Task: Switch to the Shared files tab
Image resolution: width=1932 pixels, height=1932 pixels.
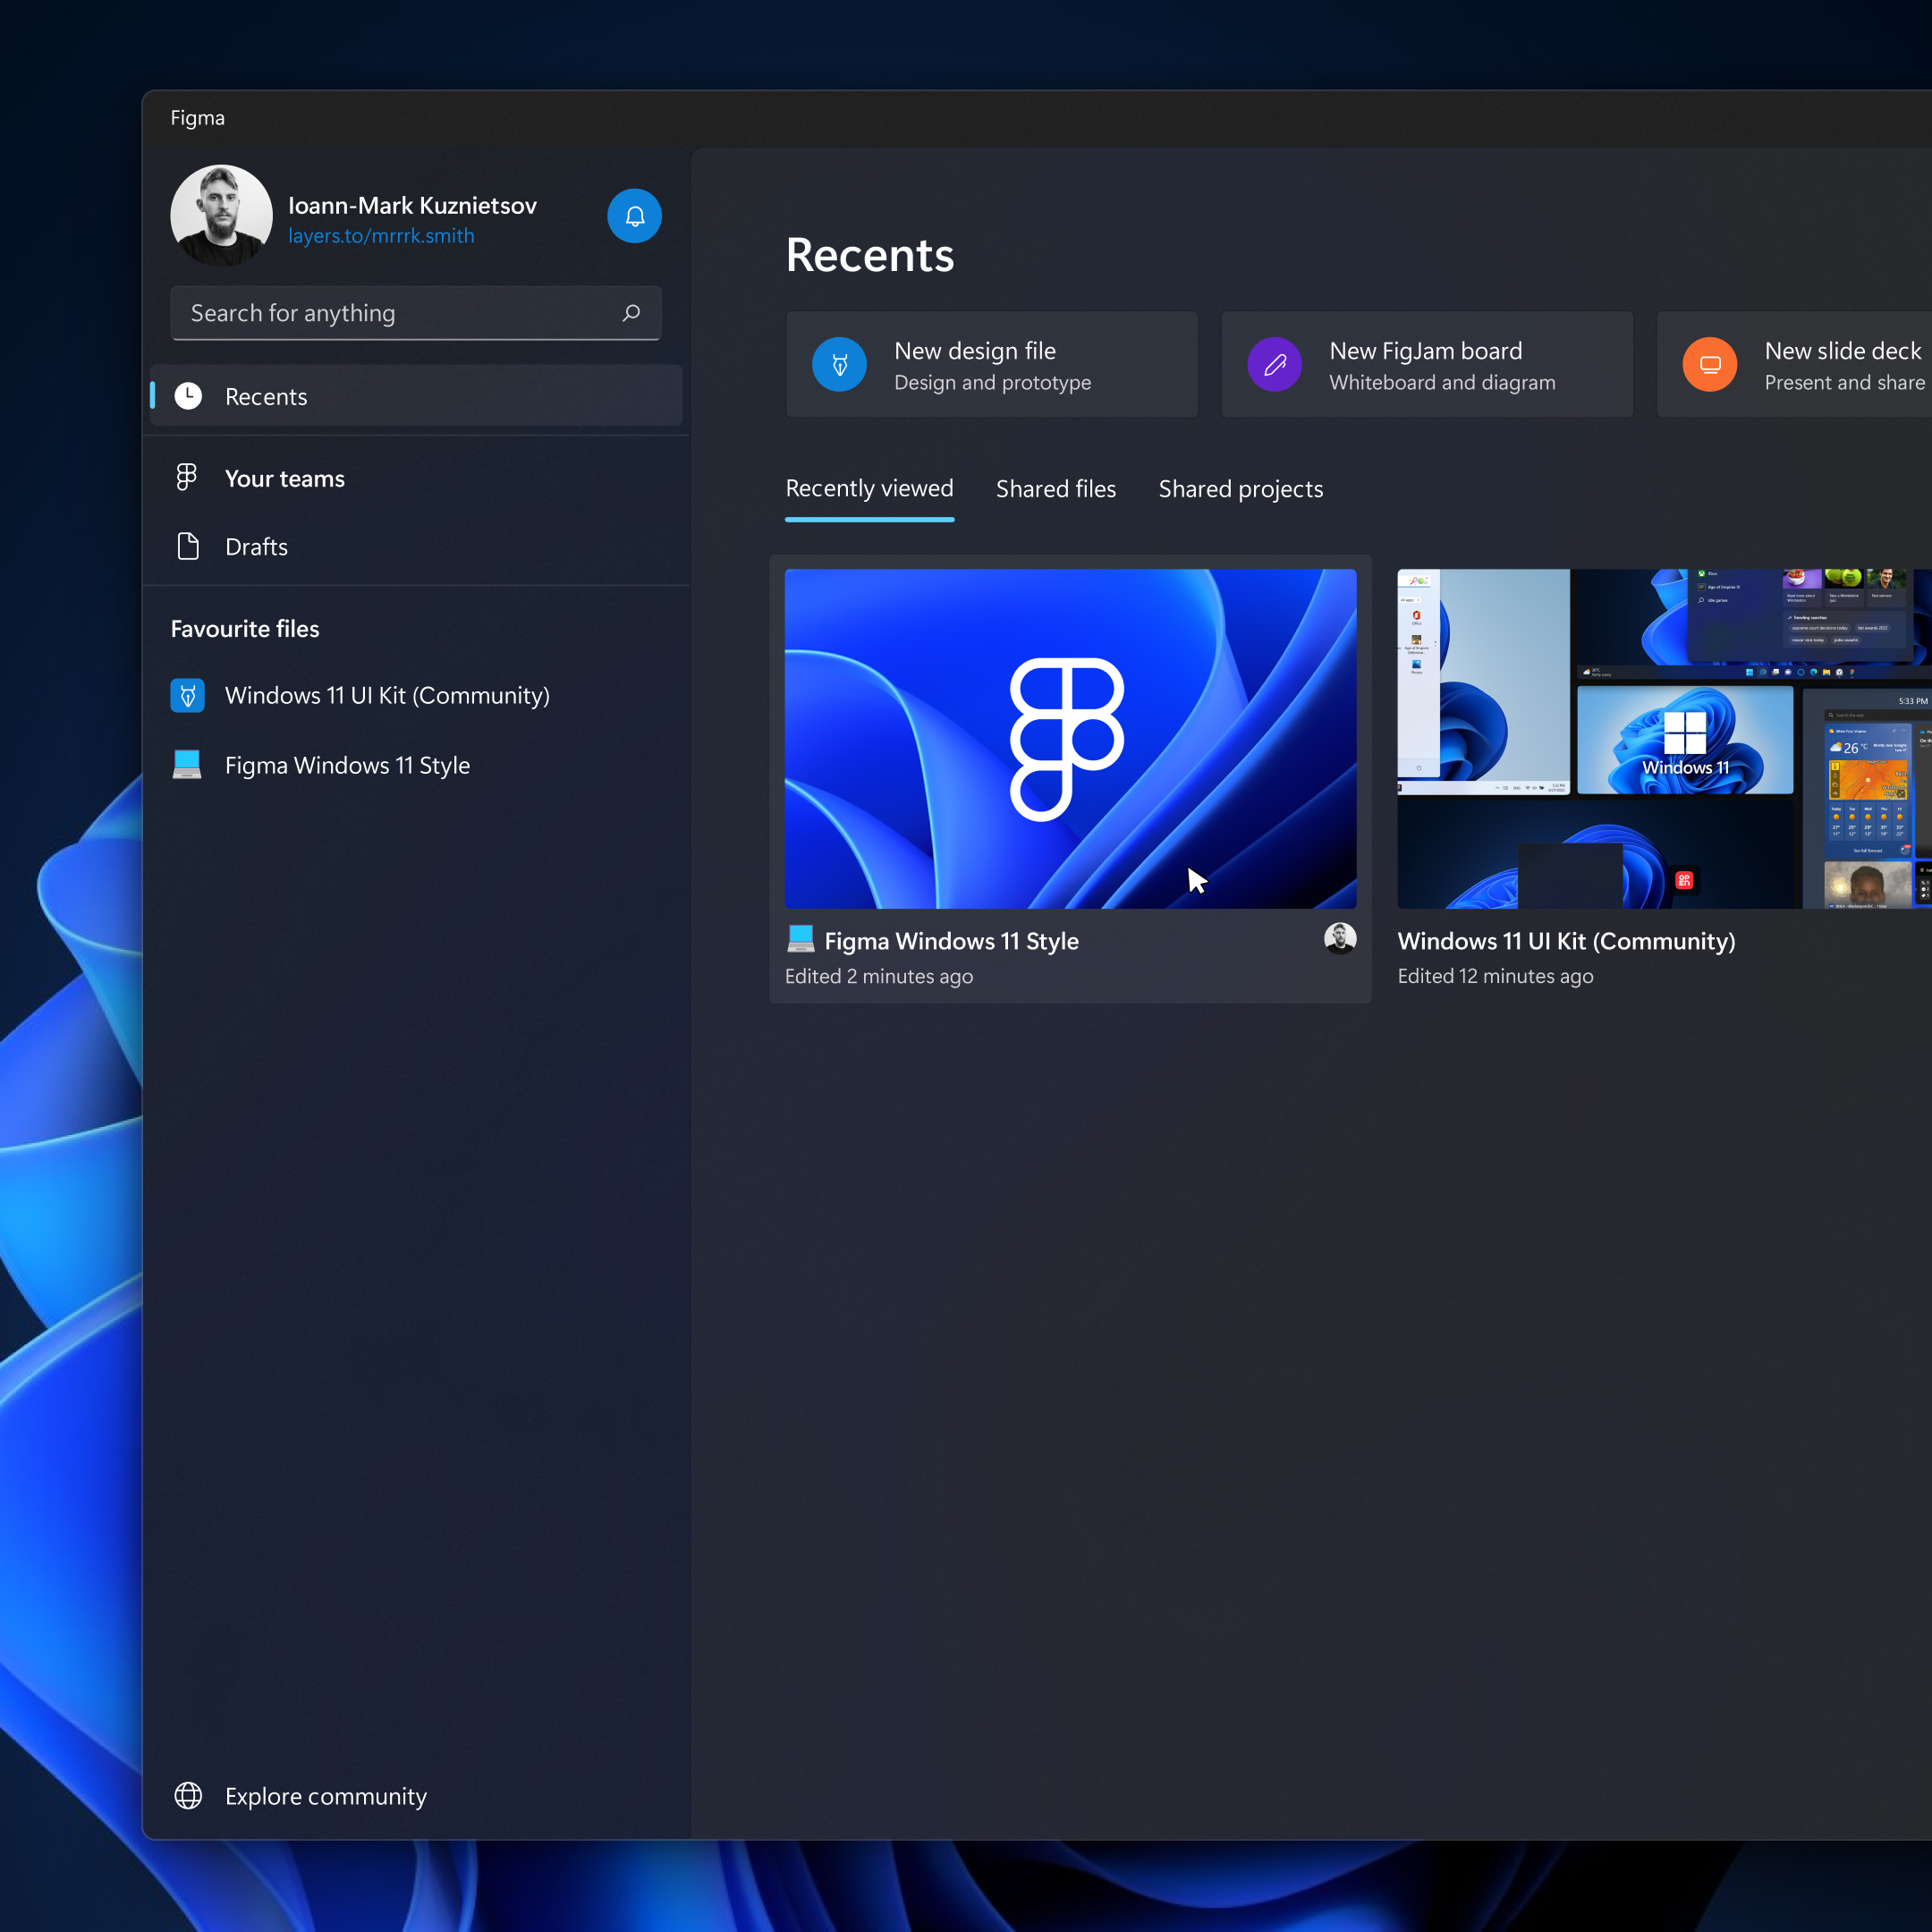Action: [x=1056, y=489]
